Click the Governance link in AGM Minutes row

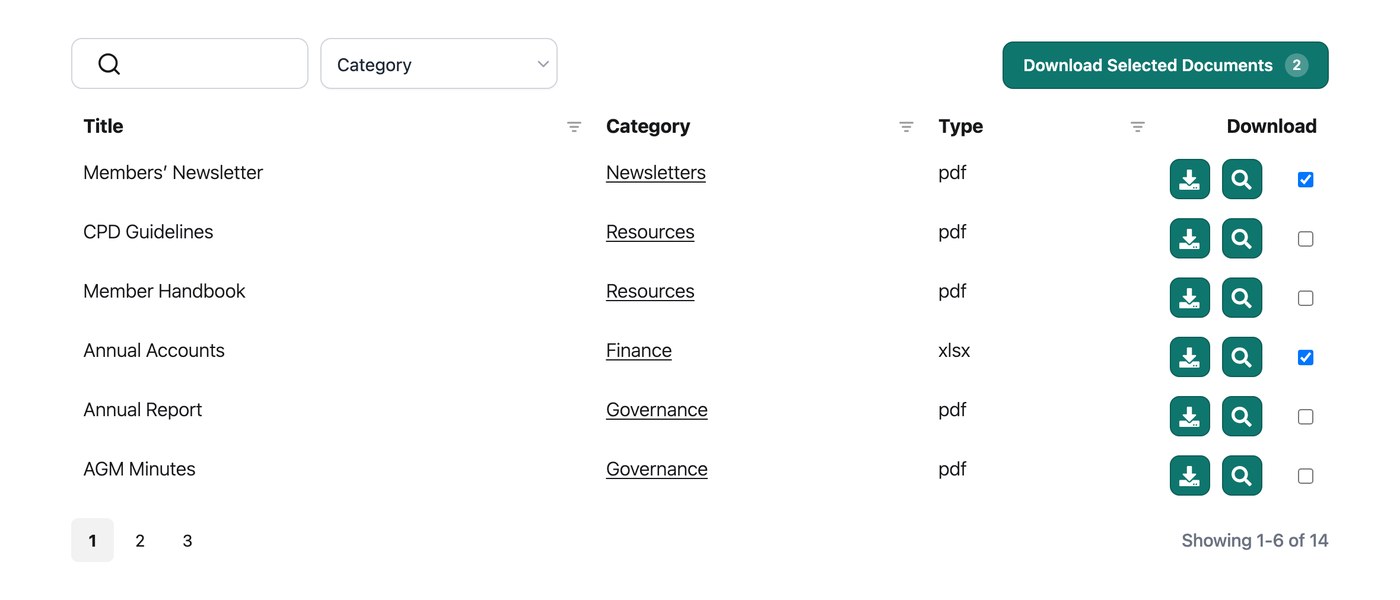657,469
